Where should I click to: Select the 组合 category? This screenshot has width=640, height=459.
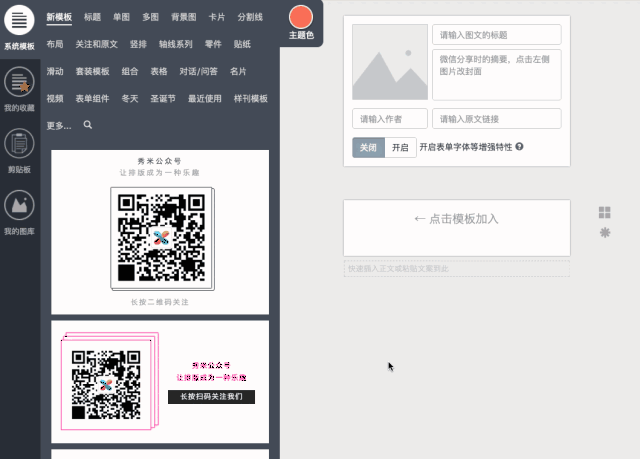click(x=130, y=71)
